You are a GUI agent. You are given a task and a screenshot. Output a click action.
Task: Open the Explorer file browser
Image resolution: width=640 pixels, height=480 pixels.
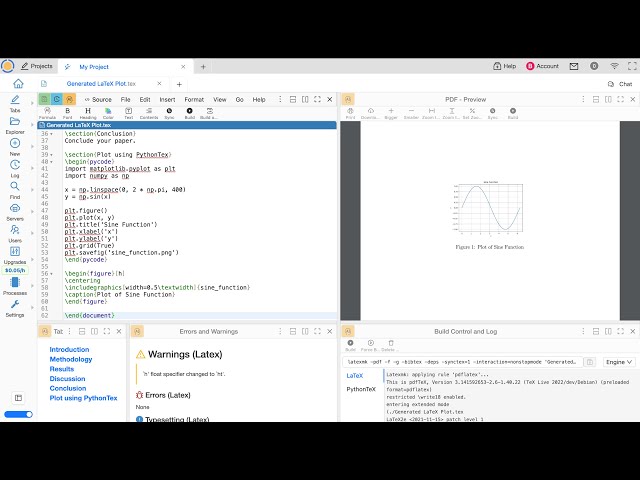coord(15,124)
